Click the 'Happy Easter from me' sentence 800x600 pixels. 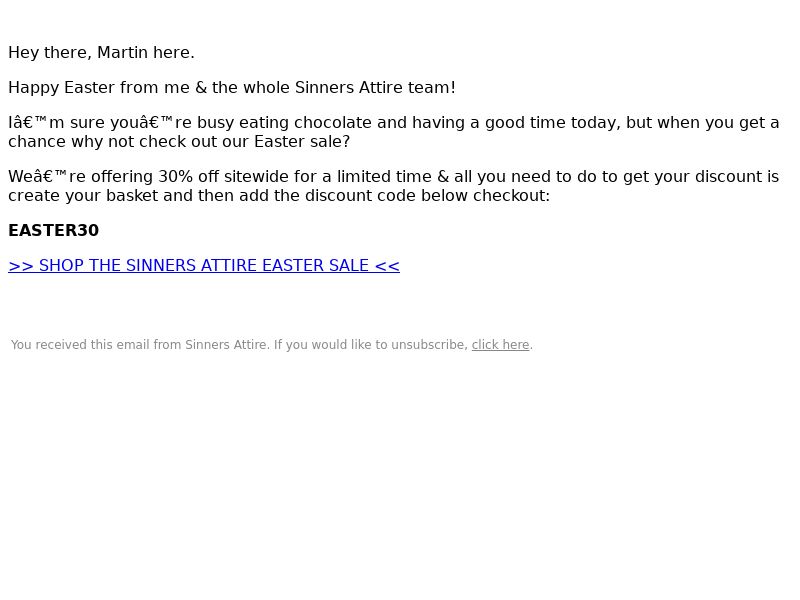click(99, 88)
